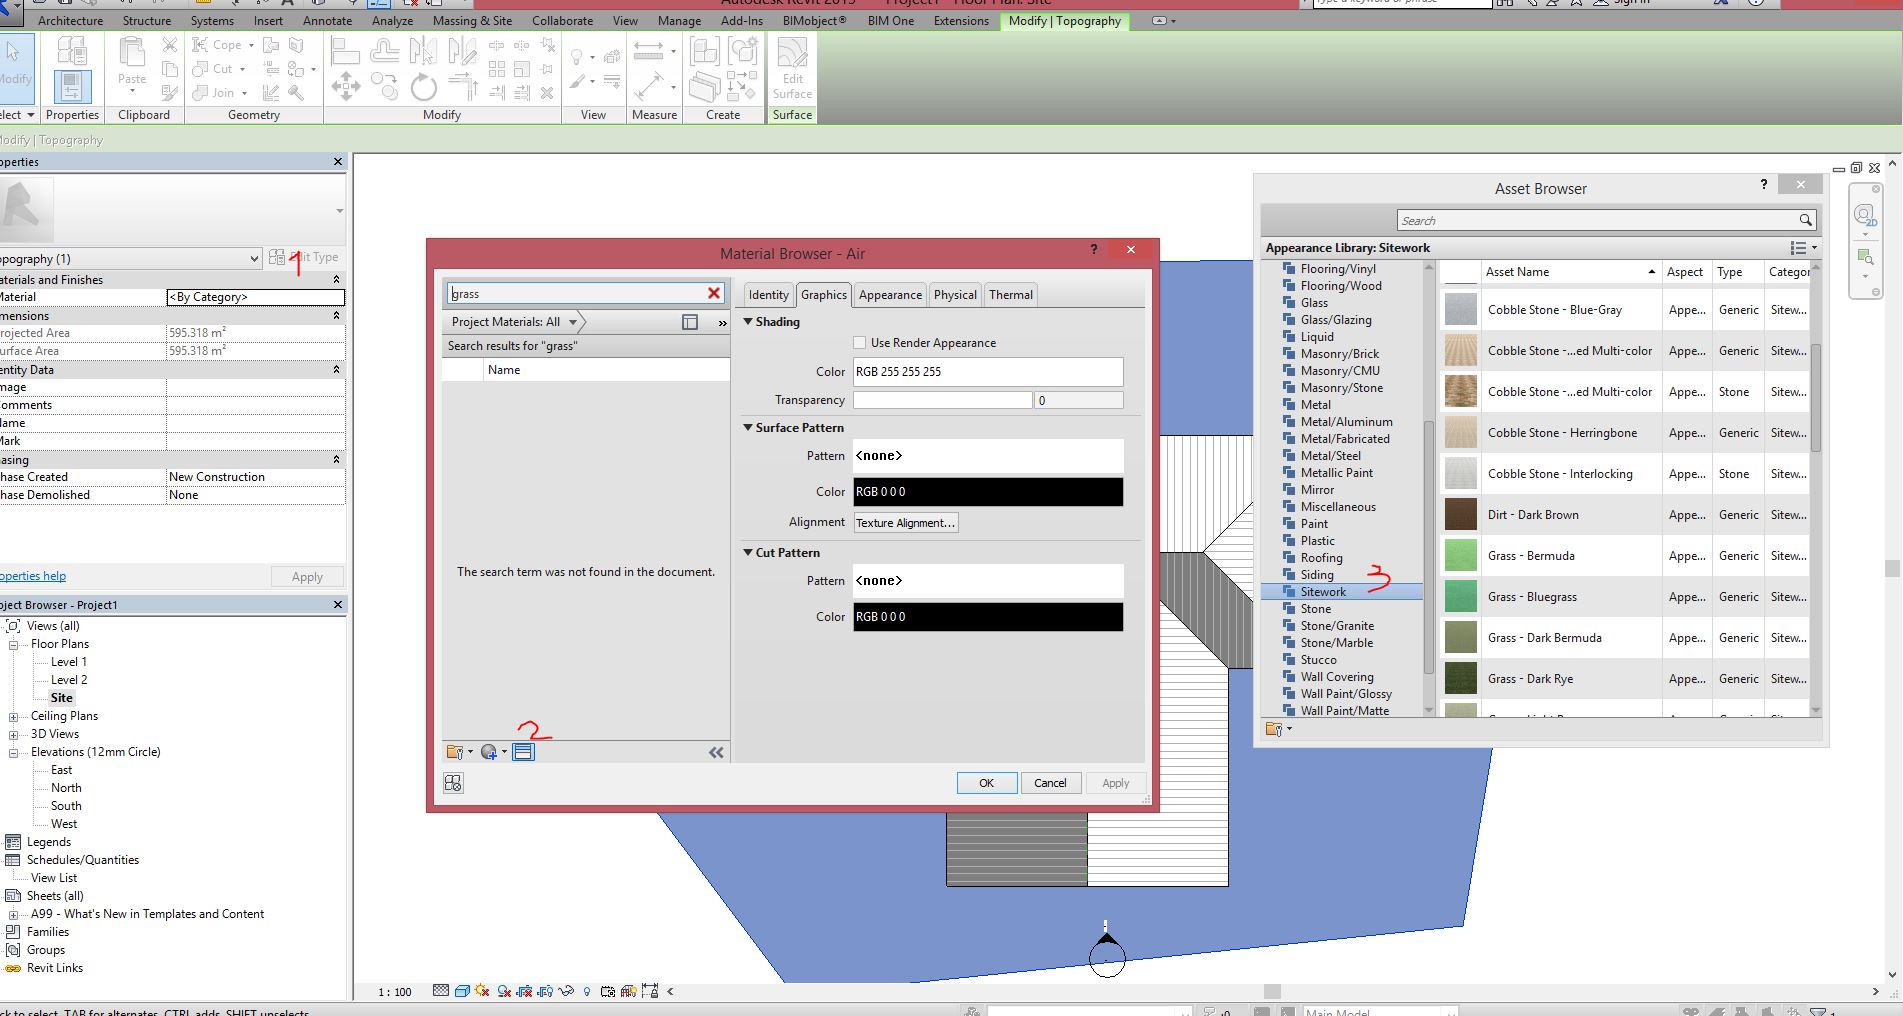Switch to the Physical tab
Image resolution: width=1903 pixels, height=1016 pixels.
(x=955, y=295)
